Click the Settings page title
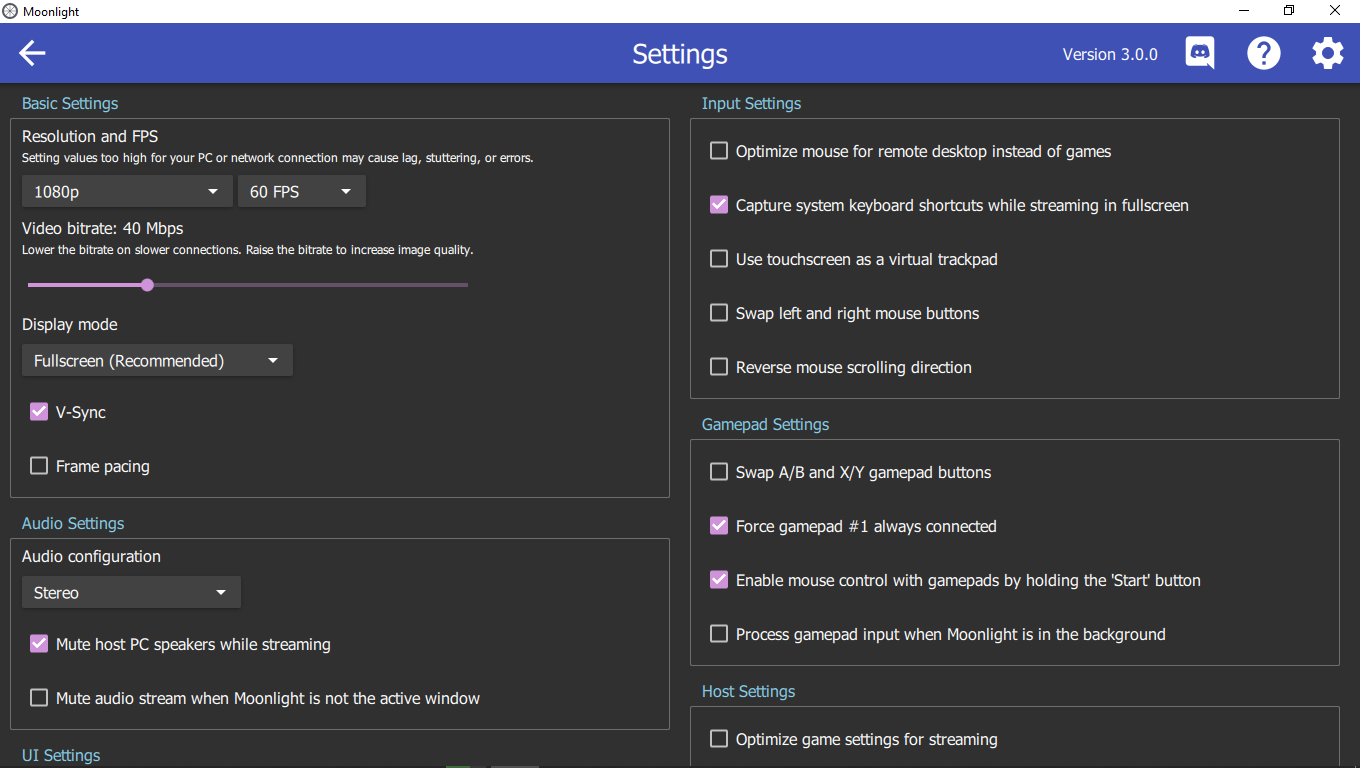Image resolution: width=1360 pixels, height=768 pixels. pyautogui.click(x=680, y=54)
